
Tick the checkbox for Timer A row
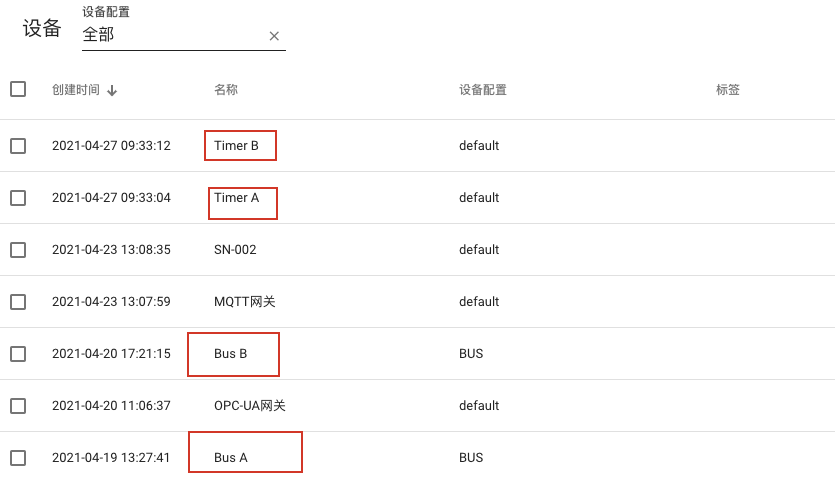tap(18, 198)
